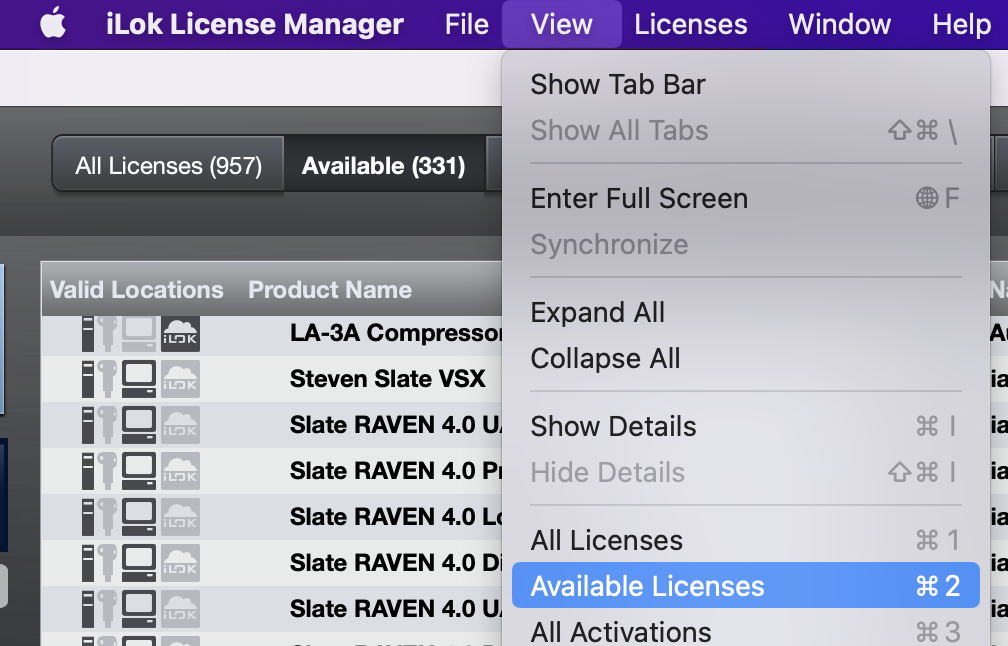The image size is (1008, 646).
Task: Close the open View menu
Action: click(561, 24)
